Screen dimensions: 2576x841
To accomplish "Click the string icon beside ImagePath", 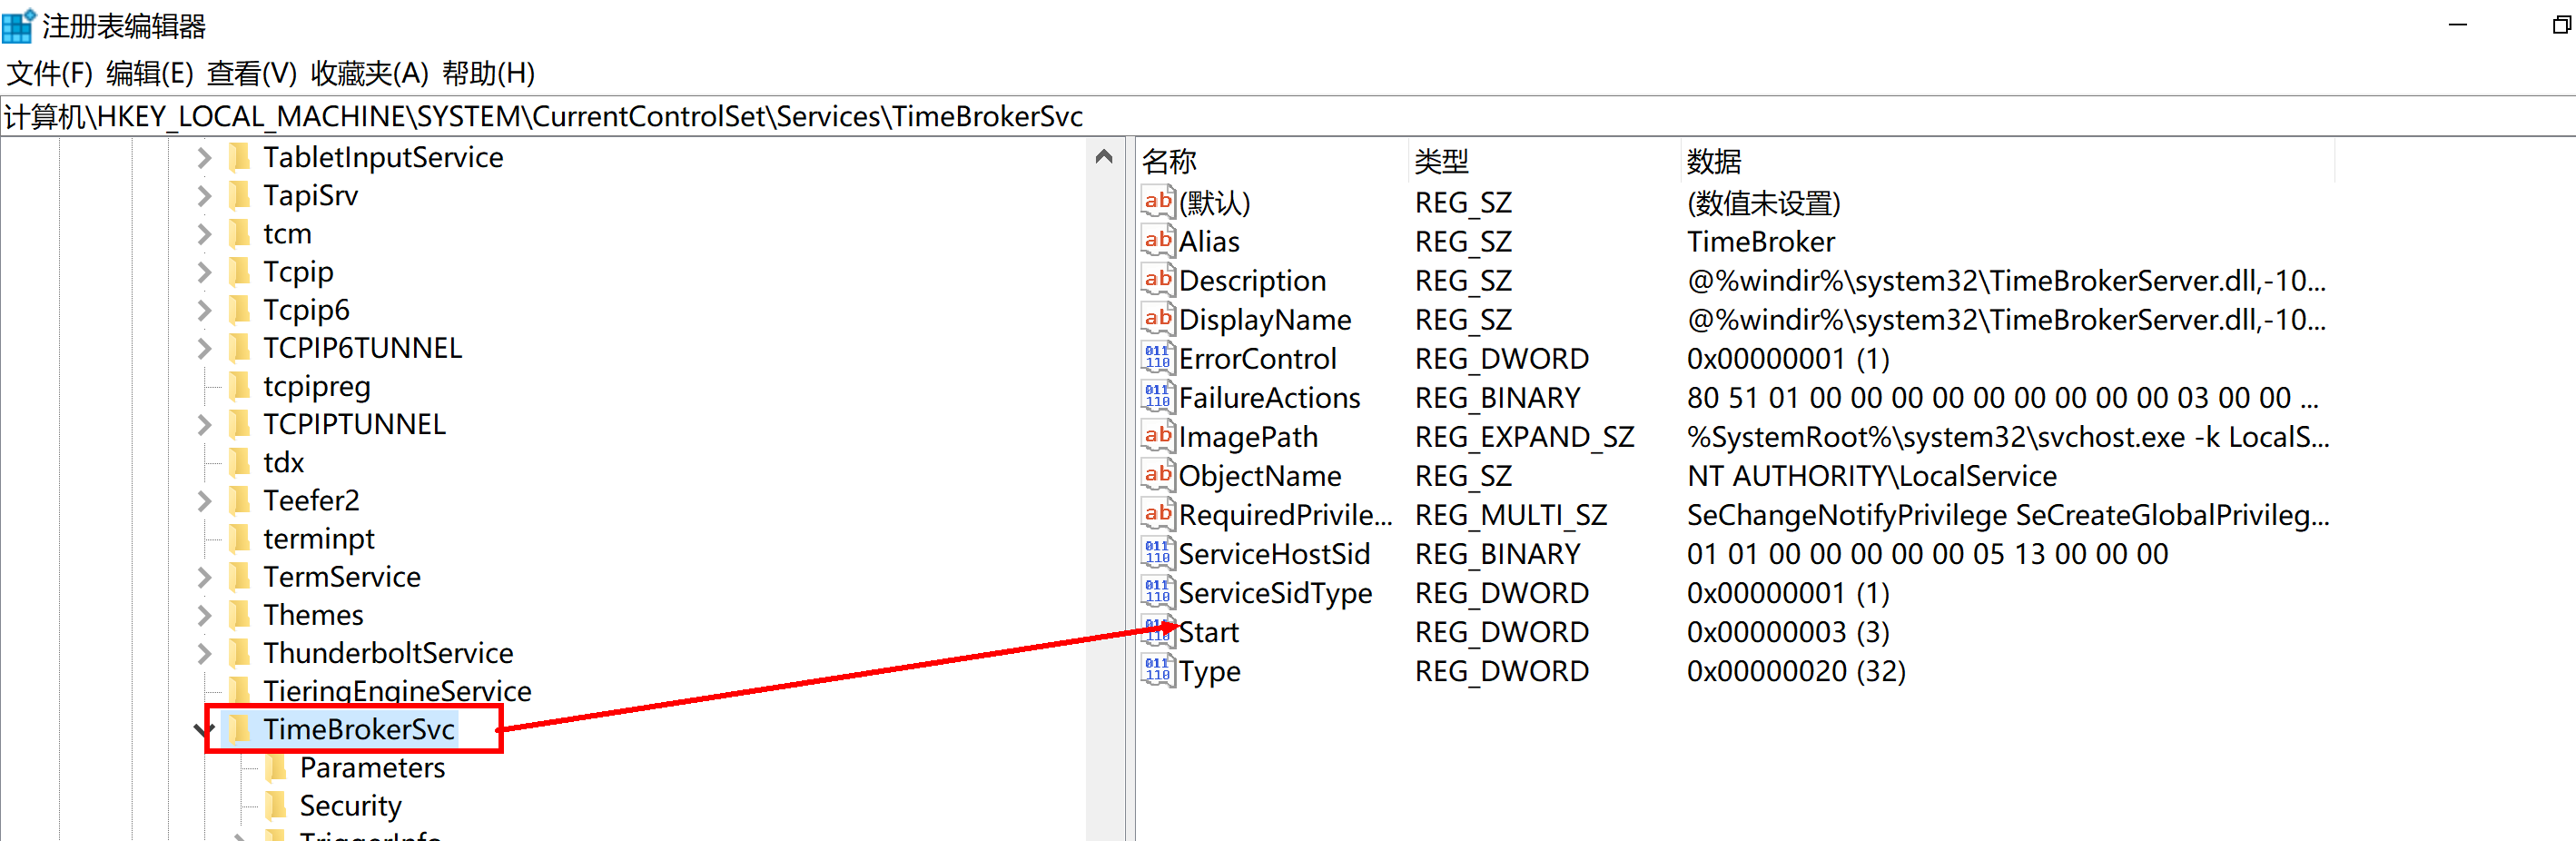I will (x=1157, y=437).
